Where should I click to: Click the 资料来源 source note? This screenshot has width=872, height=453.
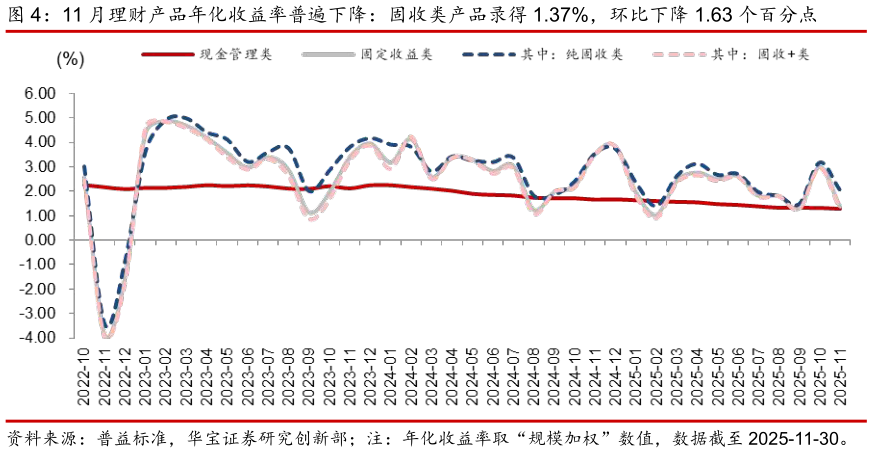tap(429, 439)
